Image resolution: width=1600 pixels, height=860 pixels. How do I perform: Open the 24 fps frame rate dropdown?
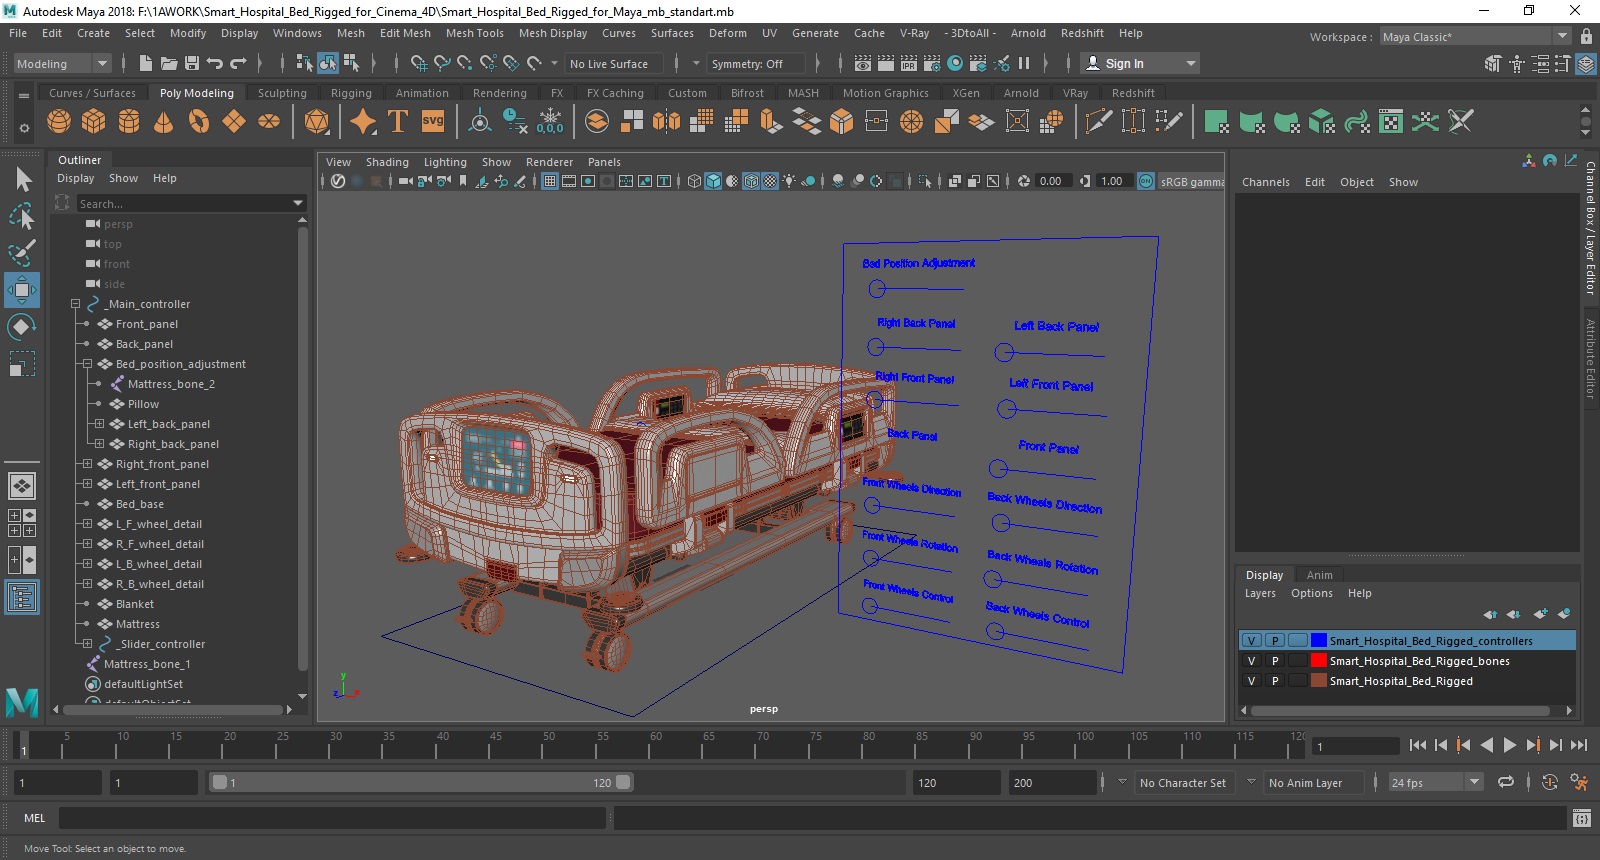pyautogui.click(x=1436, y=783)
